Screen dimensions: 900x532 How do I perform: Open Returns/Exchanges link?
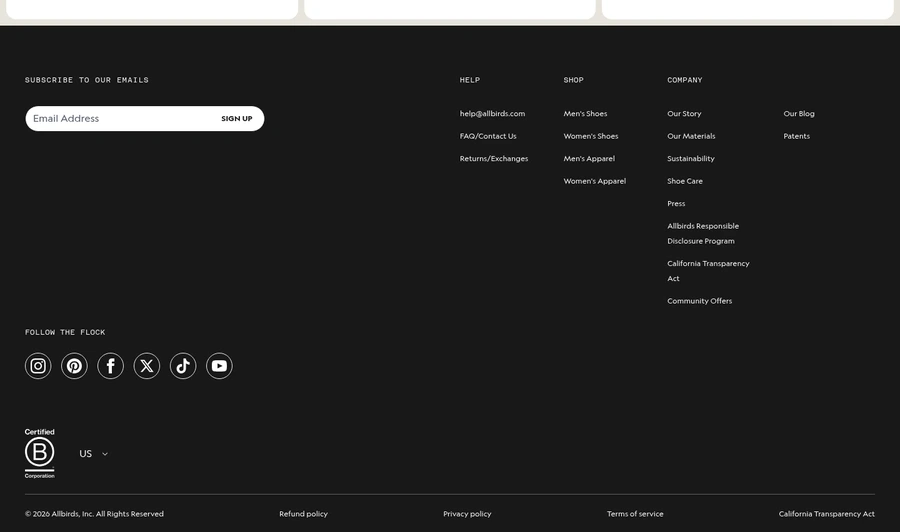494,158
